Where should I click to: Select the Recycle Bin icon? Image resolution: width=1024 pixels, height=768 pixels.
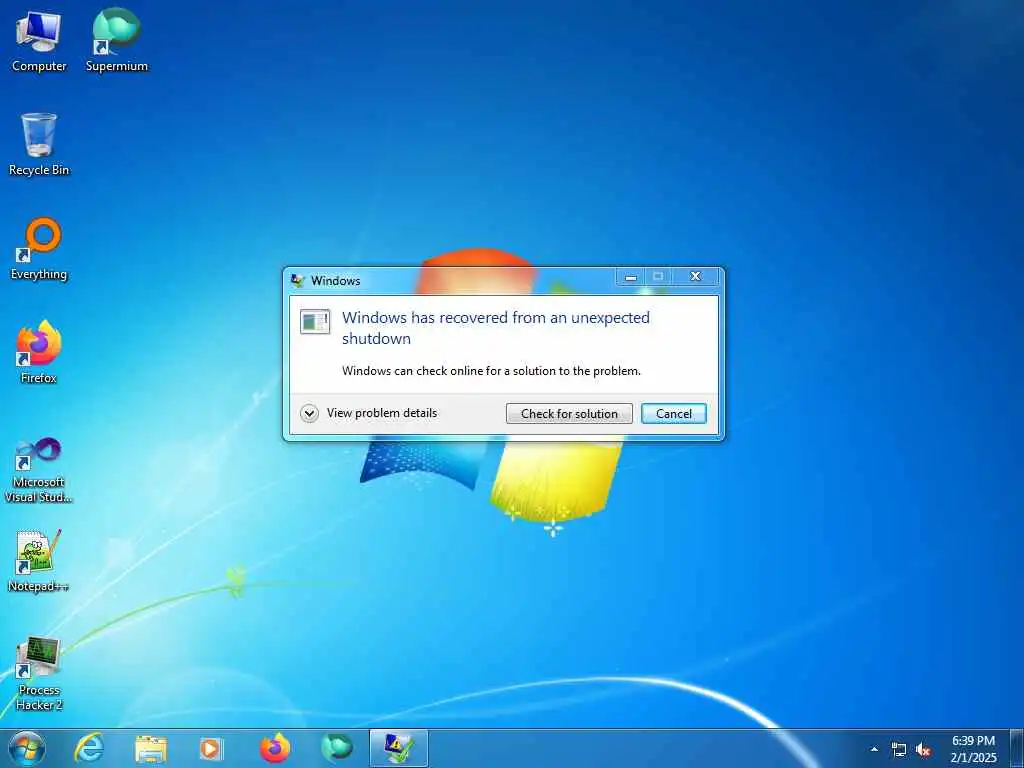(39, 144)
